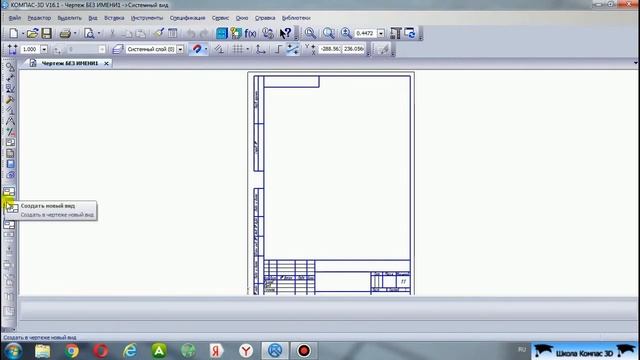The height and width of the screenshot is (360, 640).
Task: Toggle the rounding button left of the grid
Action: click(x=219, y=49)
